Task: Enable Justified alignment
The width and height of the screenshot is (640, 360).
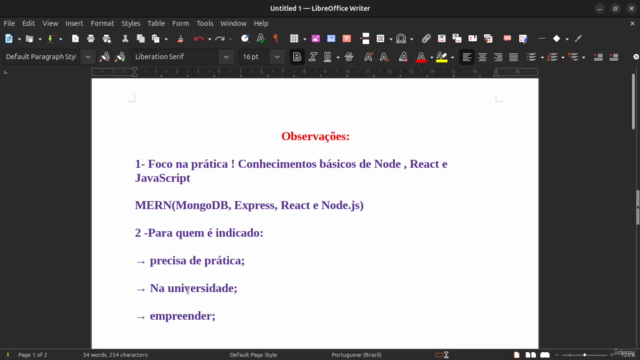Action: 513,57
